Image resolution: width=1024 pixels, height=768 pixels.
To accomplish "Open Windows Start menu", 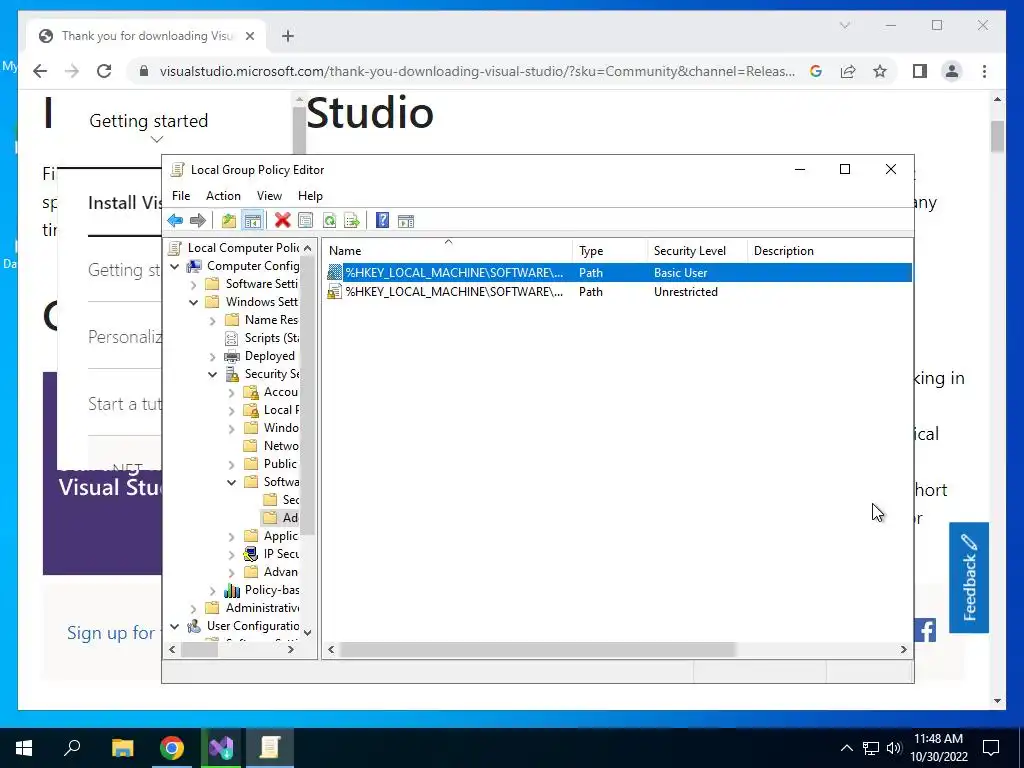I will coord(24,748).
